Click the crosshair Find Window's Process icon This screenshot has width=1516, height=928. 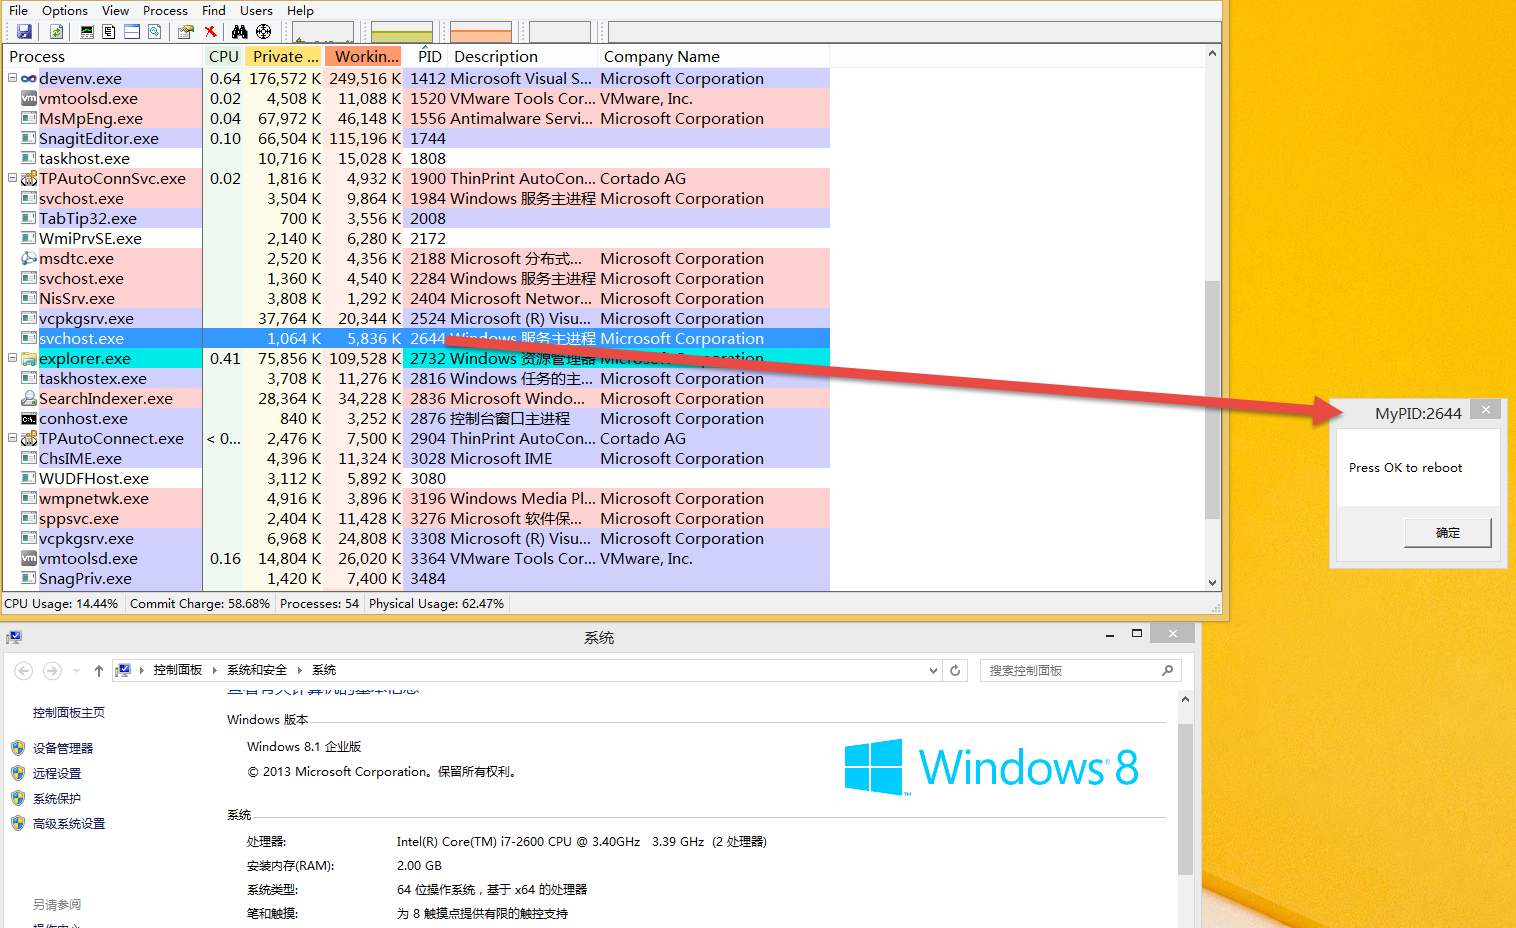[x=264, y=32]
